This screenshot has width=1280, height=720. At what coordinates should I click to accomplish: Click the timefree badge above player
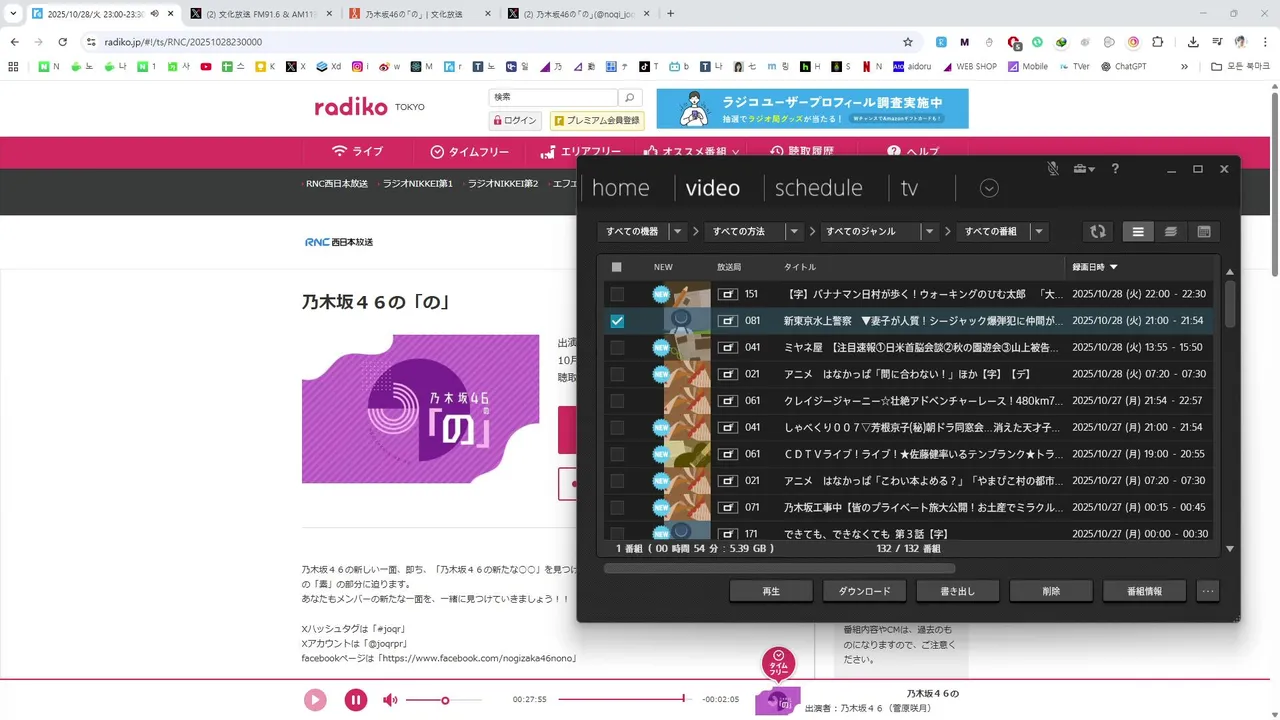click(779, 664)
